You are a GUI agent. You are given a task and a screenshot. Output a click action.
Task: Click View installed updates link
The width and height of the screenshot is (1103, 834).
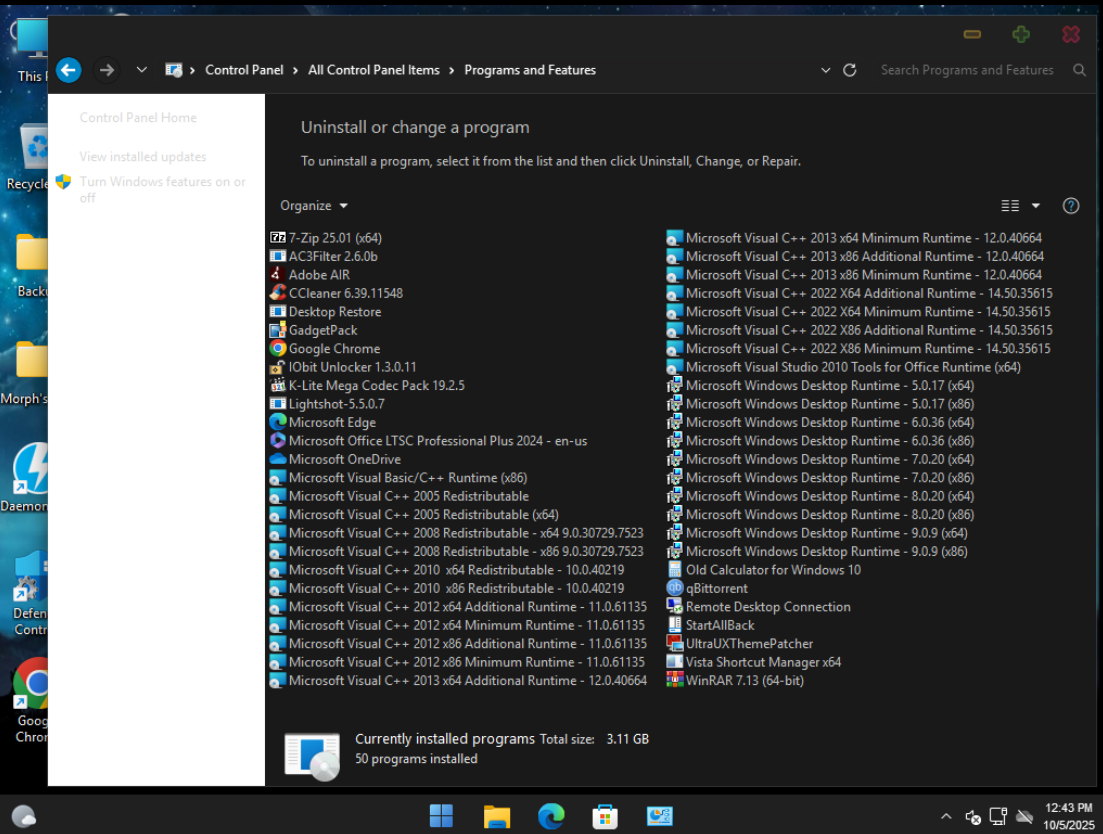click(143, 157)
